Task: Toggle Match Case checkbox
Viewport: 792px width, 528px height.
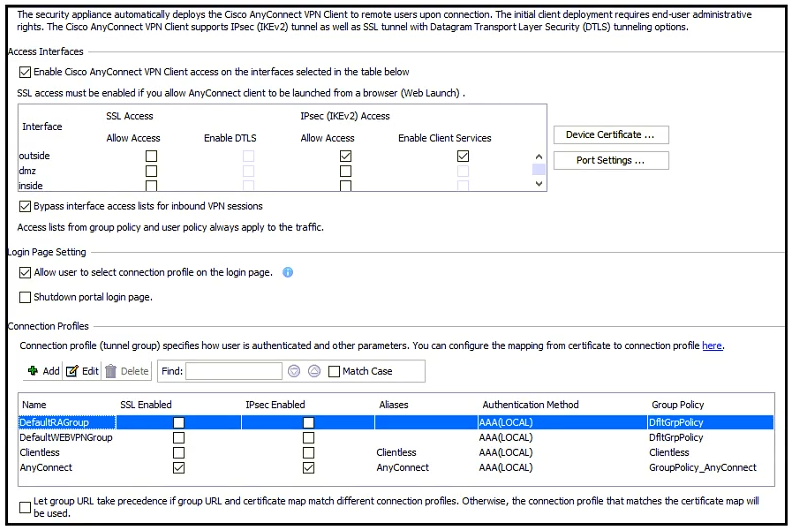Action: click(335, 371)
